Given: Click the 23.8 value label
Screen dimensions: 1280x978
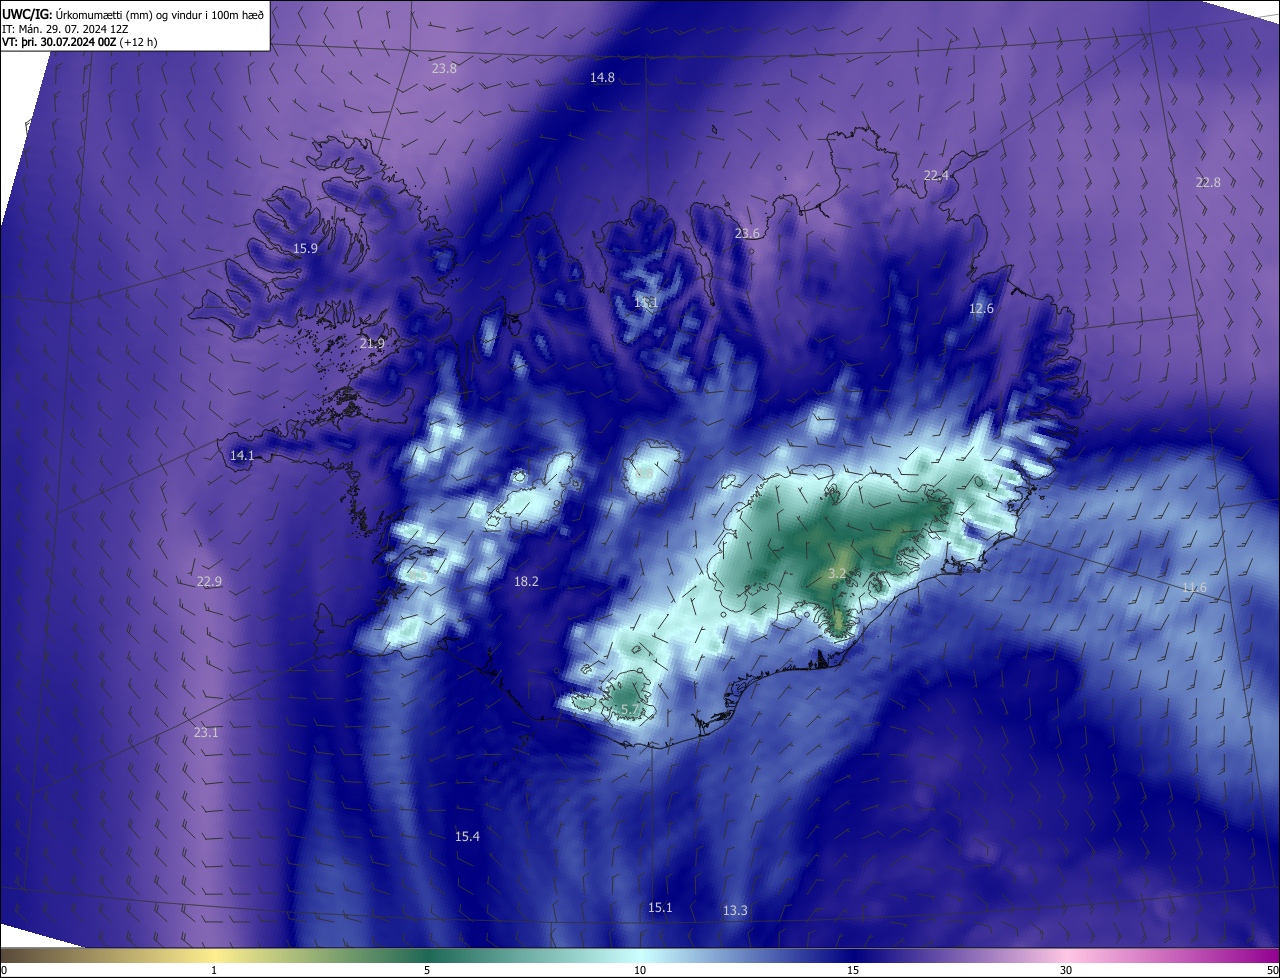Looking at the screenshot, I should coord(444,69).
